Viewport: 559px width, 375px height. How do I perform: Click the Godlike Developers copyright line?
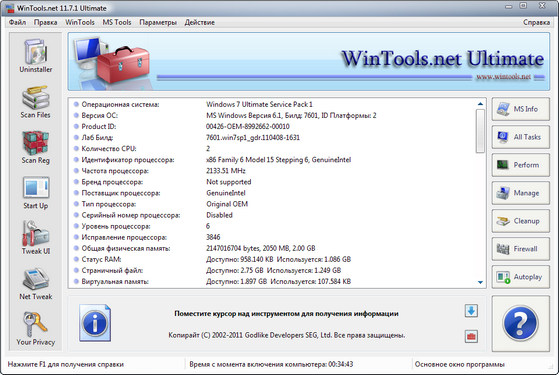coord(287,335)
